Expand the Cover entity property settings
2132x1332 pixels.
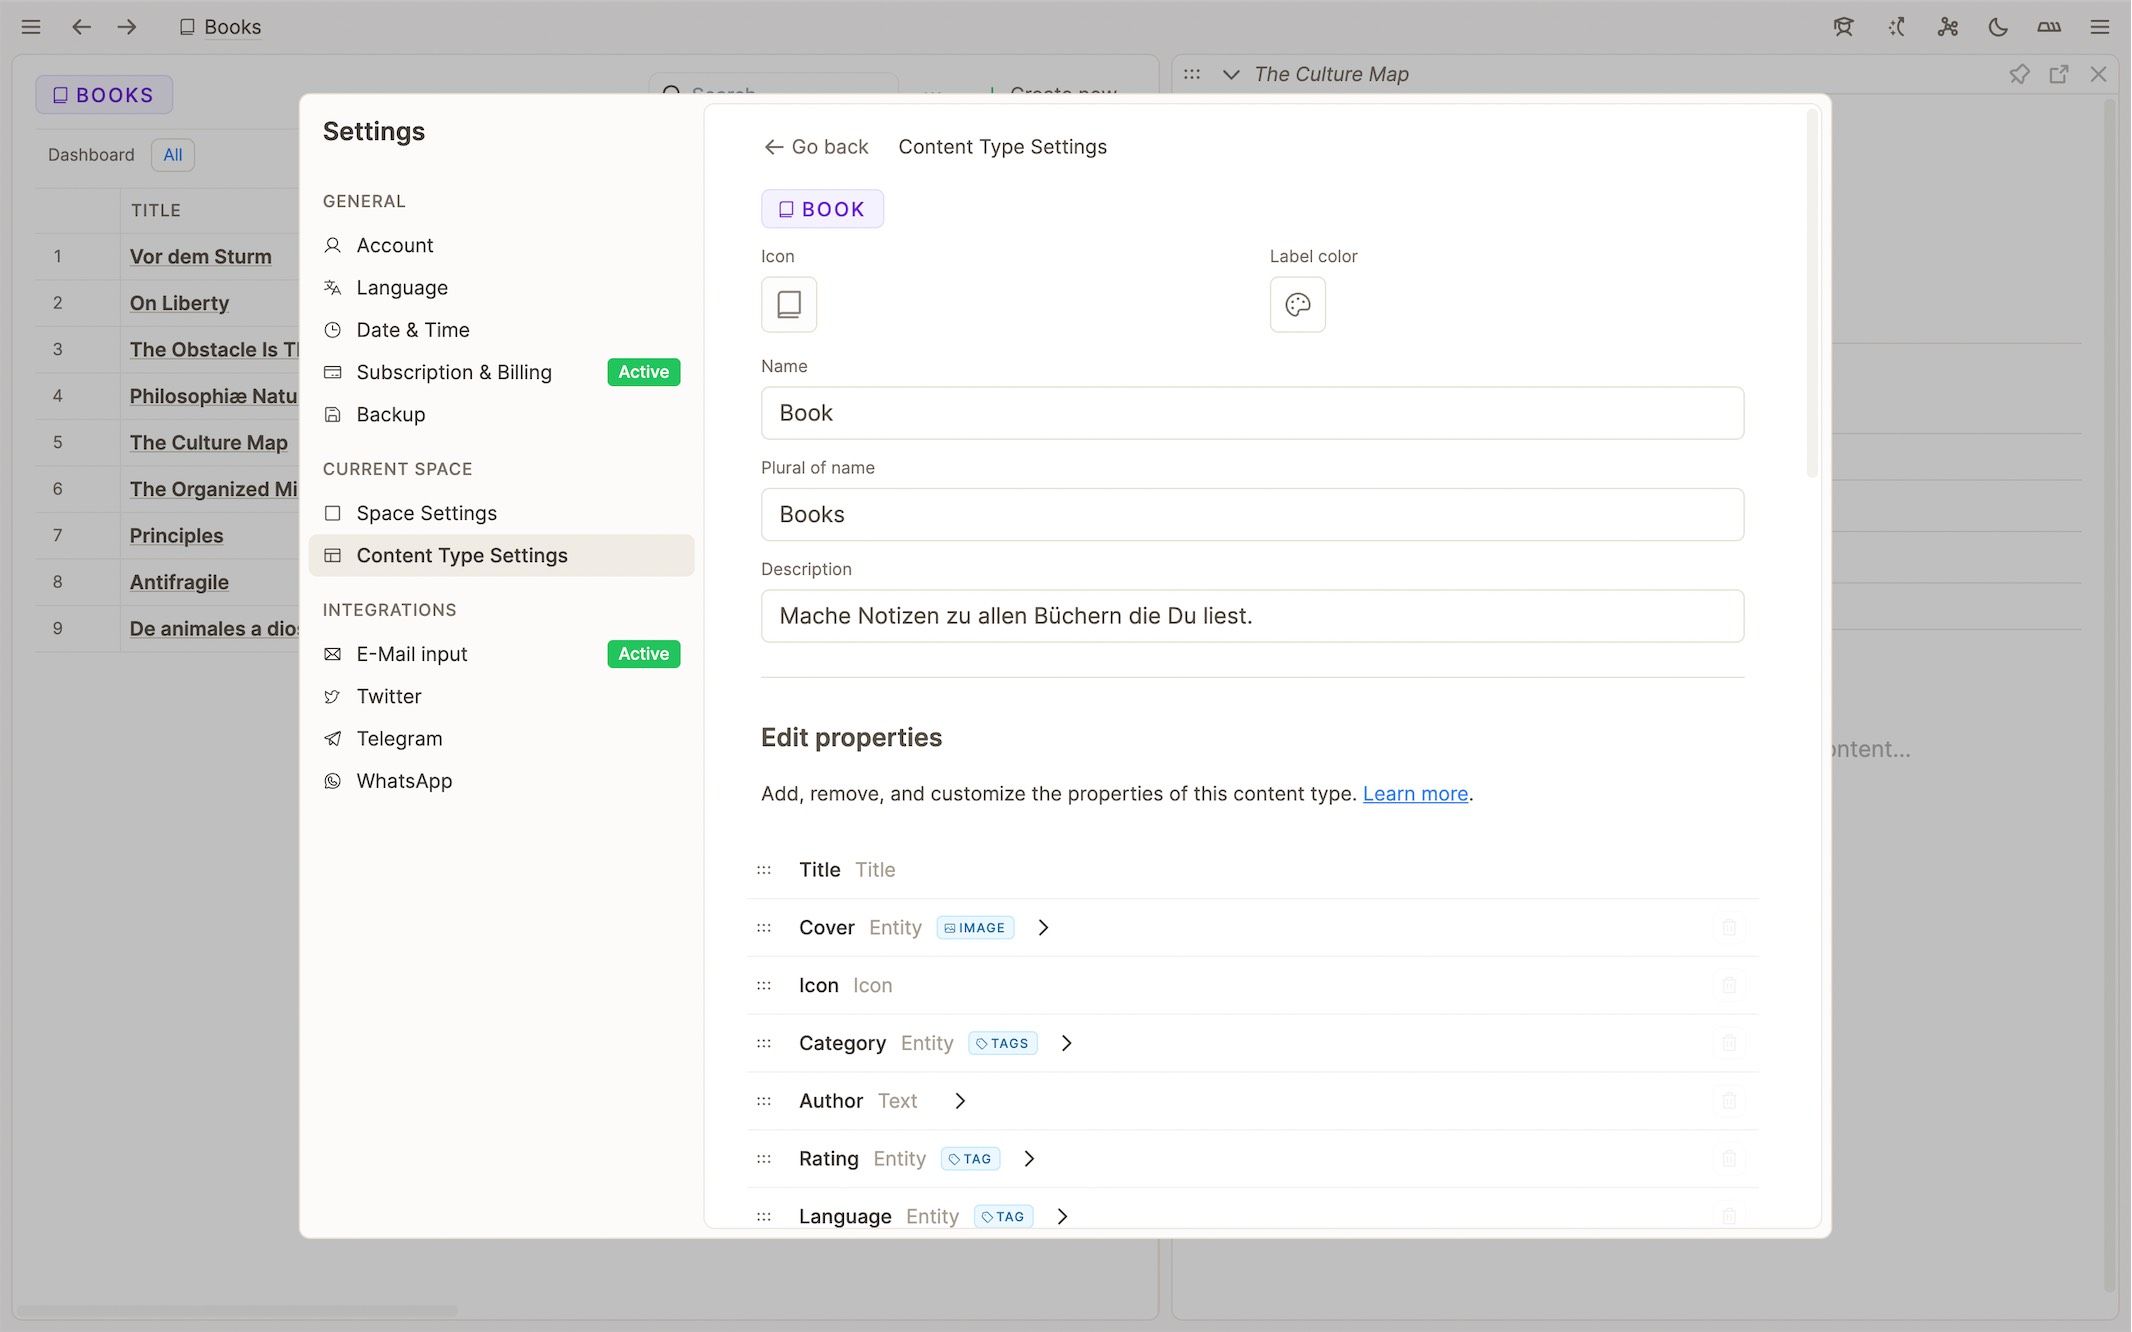(1043, 927)
